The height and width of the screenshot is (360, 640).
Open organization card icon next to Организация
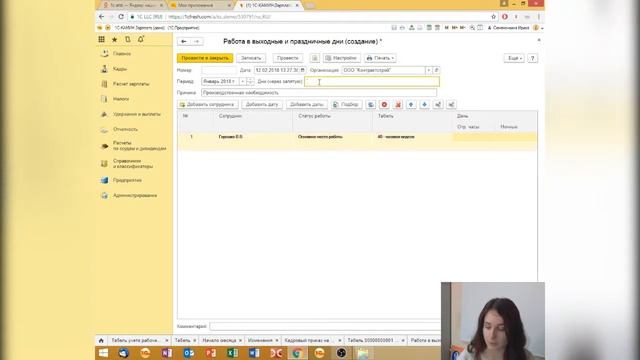[436, 70]
